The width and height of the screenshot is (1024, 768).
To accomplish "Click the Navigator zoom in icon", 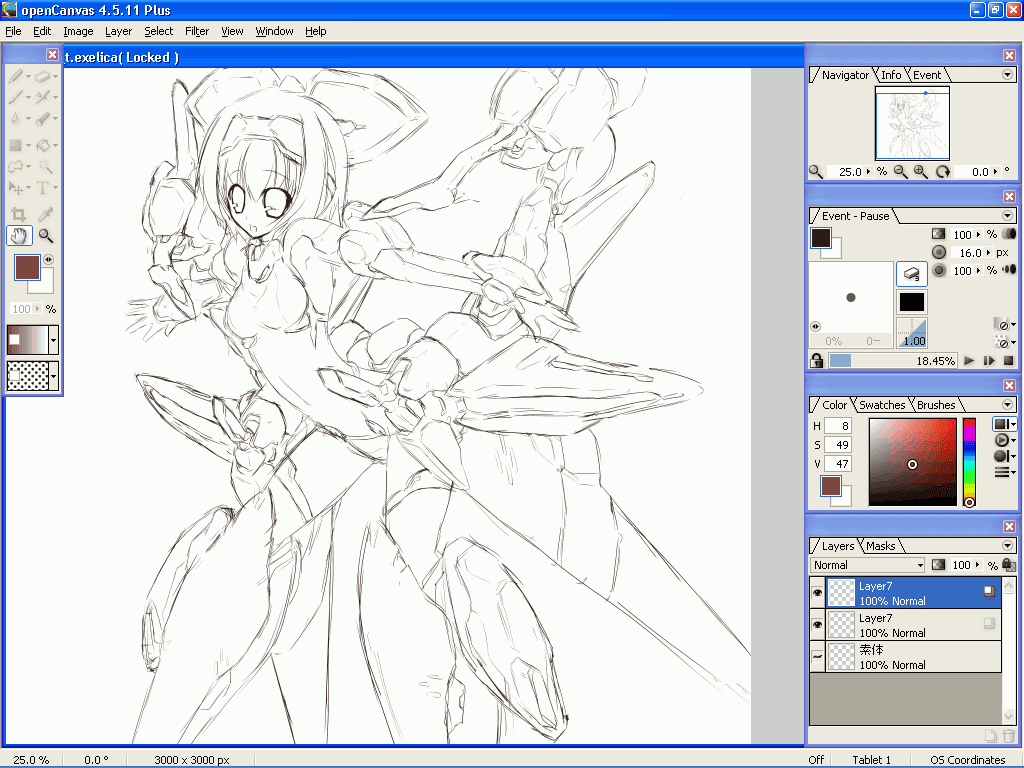I will 921,172.
